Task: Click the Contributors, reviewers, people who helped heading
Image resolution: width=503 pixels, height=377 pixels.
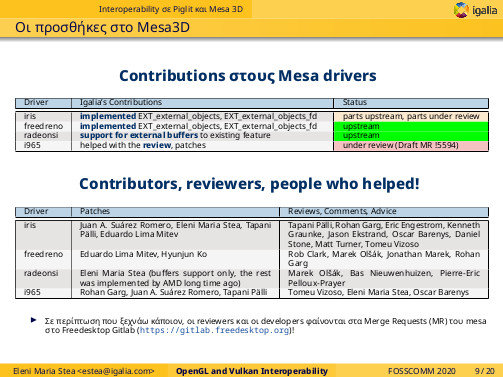Action: 249,184
